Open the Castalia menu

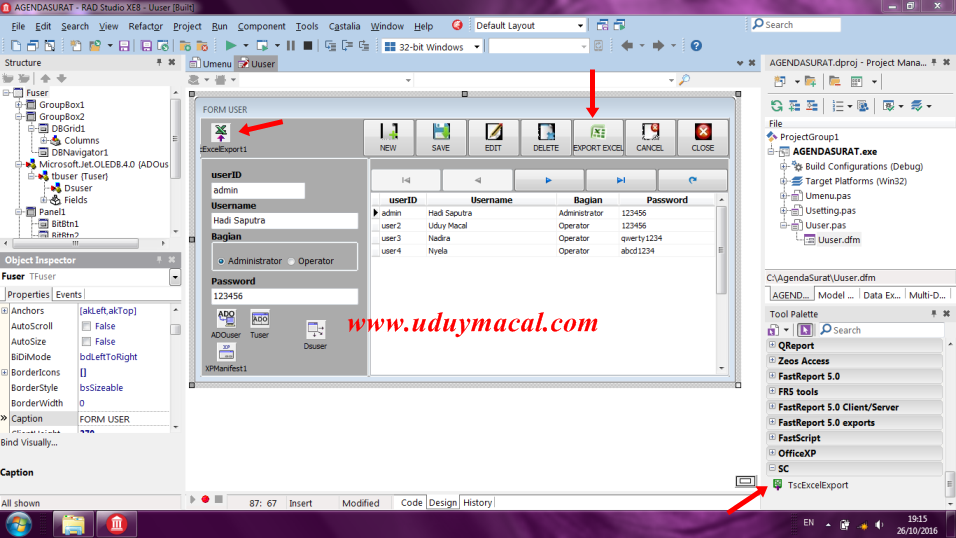point(344,26)
